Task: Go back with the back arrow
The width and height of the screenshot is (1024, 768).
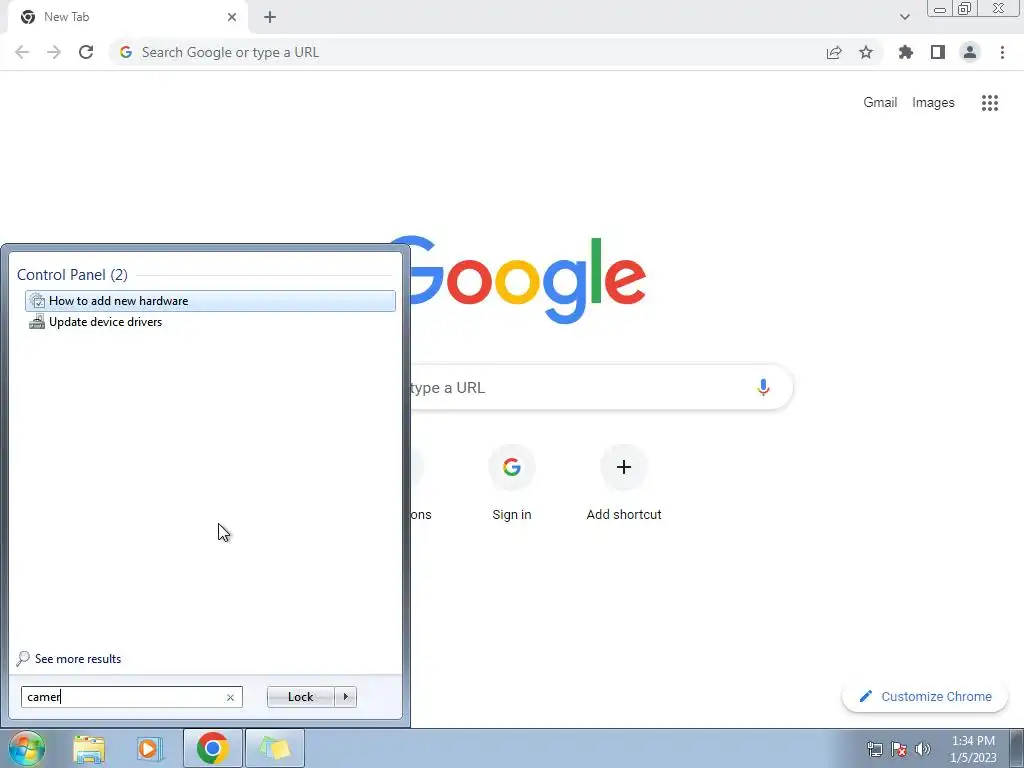Action: (22, 52)
